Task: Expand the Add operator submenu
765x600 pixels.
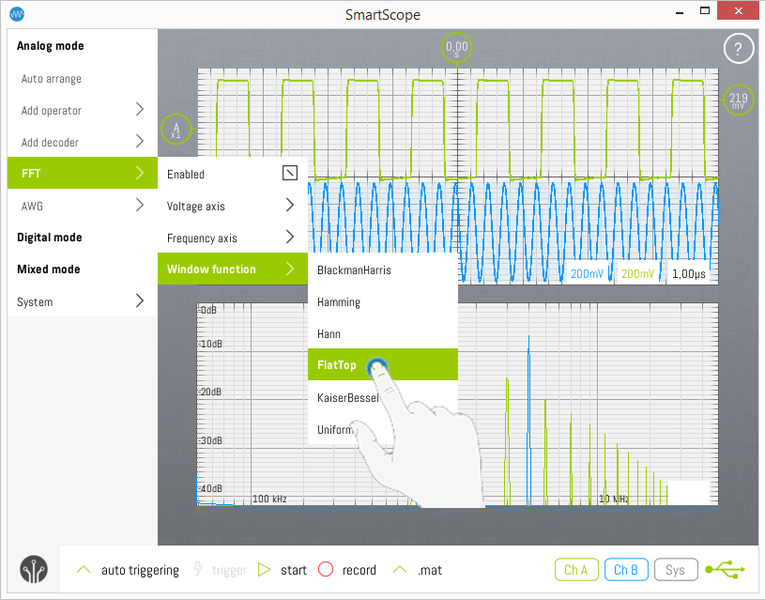Action: [x=82, y=110]
